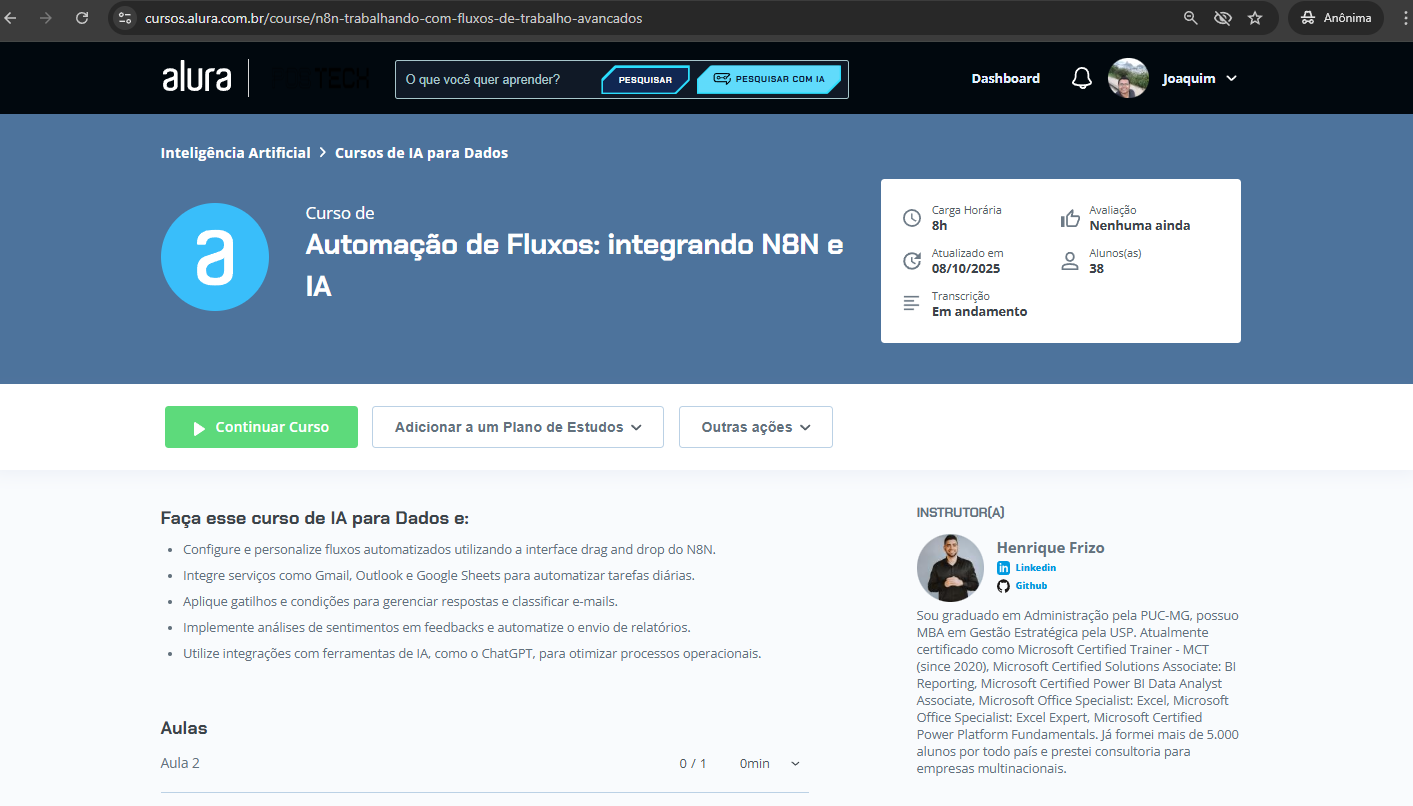Click the browser address bar URL
Image resolution: width=1413 pixels, height=806 pixels.
393,18
